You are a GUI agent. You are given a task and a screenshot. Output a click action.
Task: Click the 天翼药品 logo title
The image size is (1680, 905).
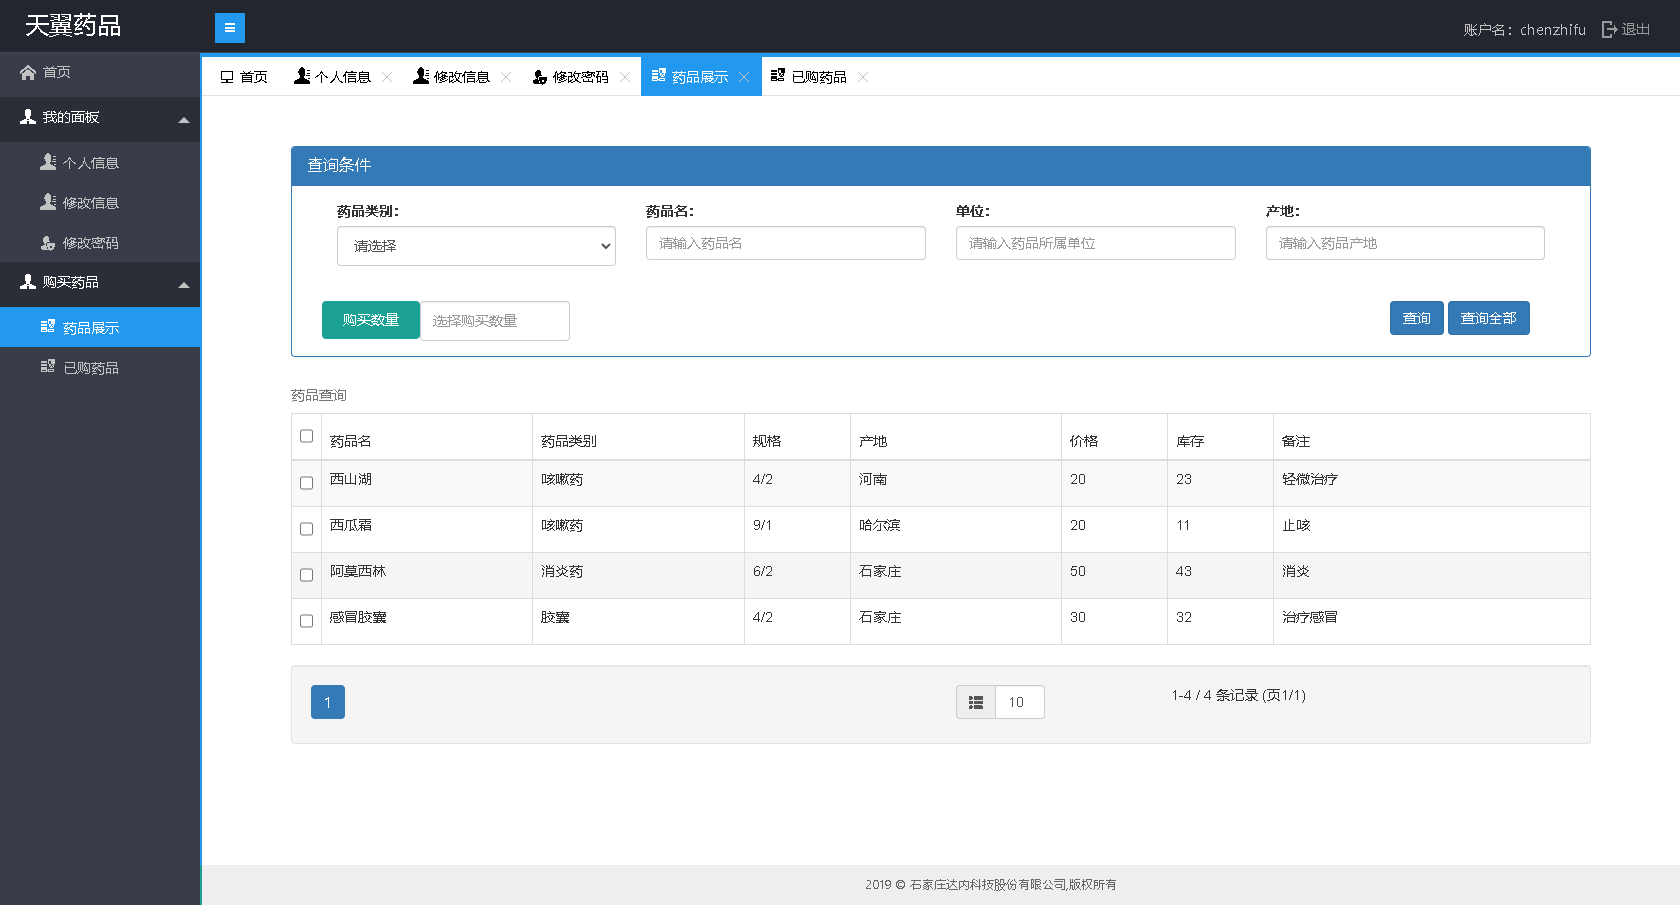pyautogui.click(x=73, y=26)
